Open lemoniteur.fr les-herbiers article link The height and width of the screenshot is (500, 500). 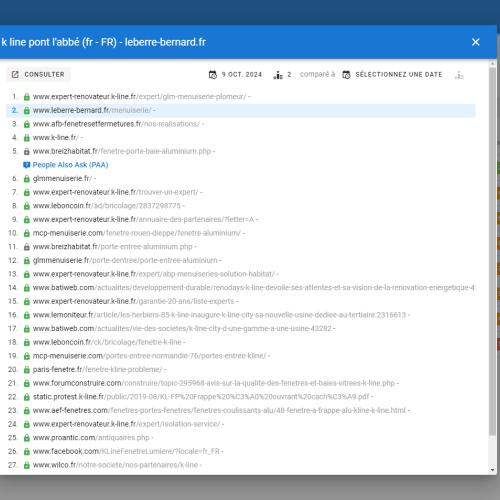219,315
